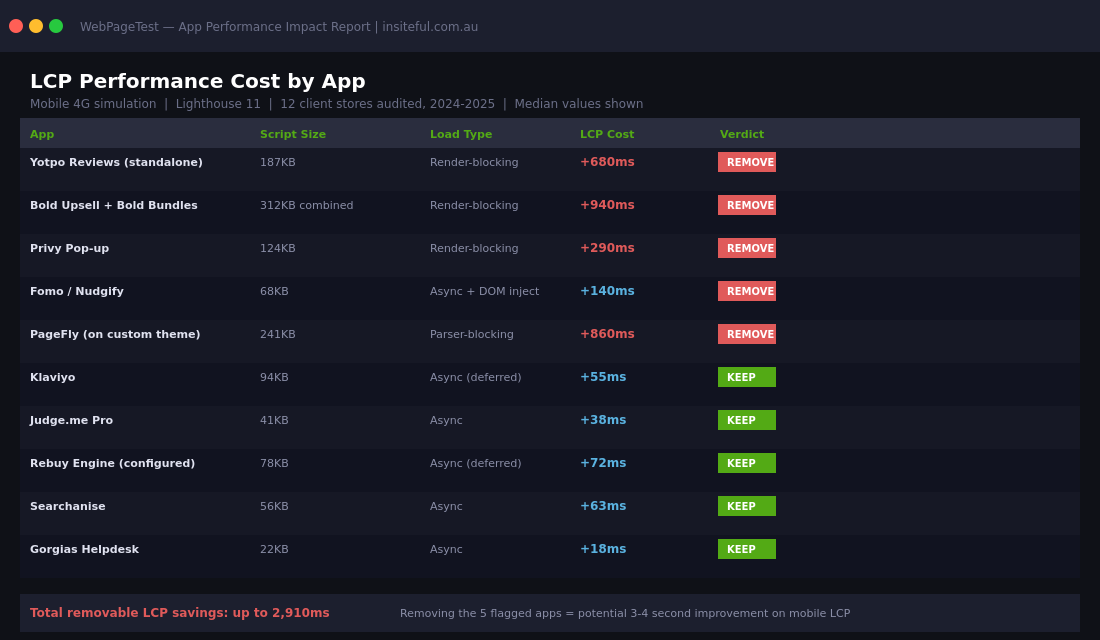Select the Searchanise app name
1100x640 pixels.
[67, 506]
